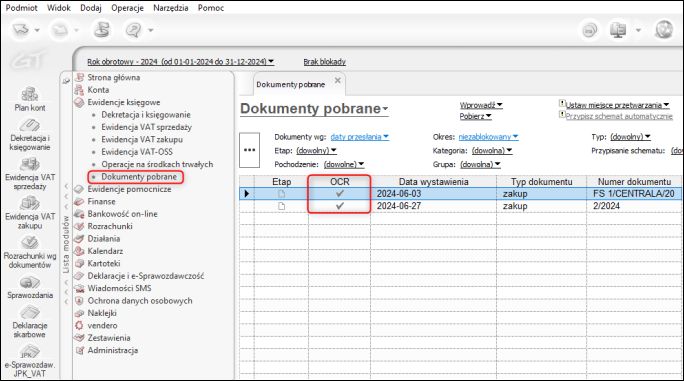Open the Plan kont sidebar icon
Viewport: 684px width, 381px height.
click(x=30, y=99)
